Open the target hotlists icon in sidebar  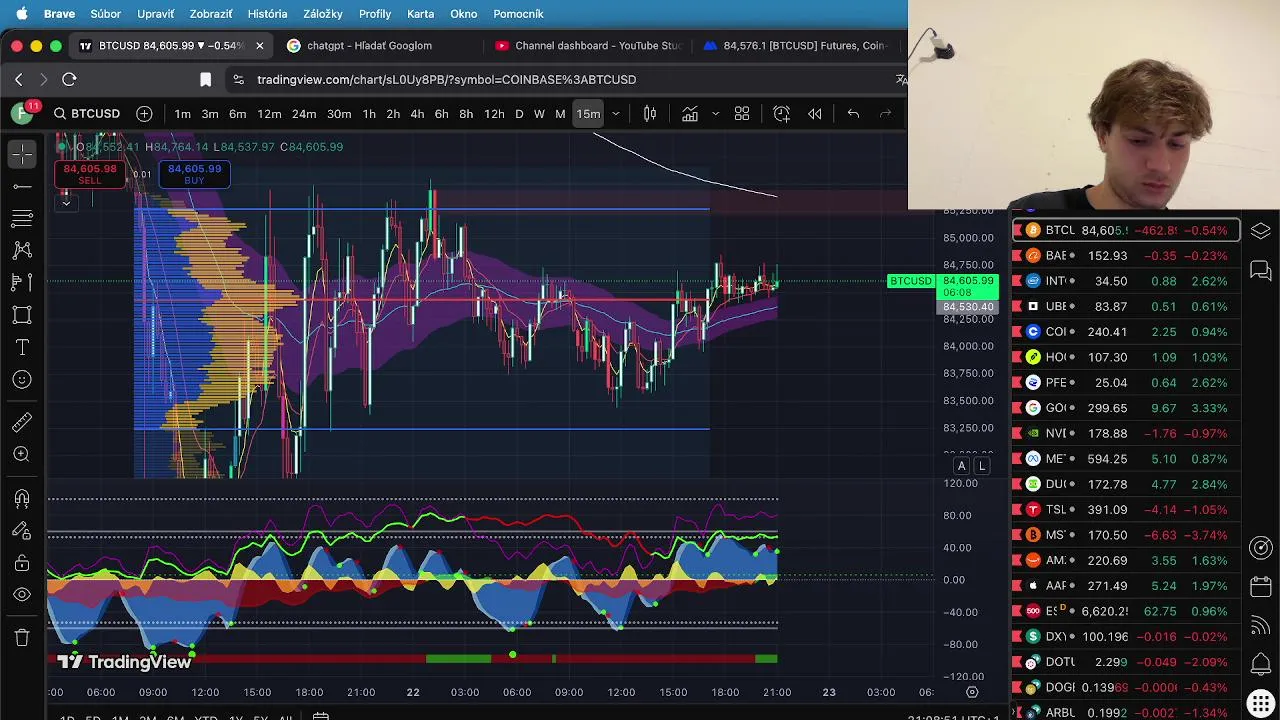(x=1261, y=547)
